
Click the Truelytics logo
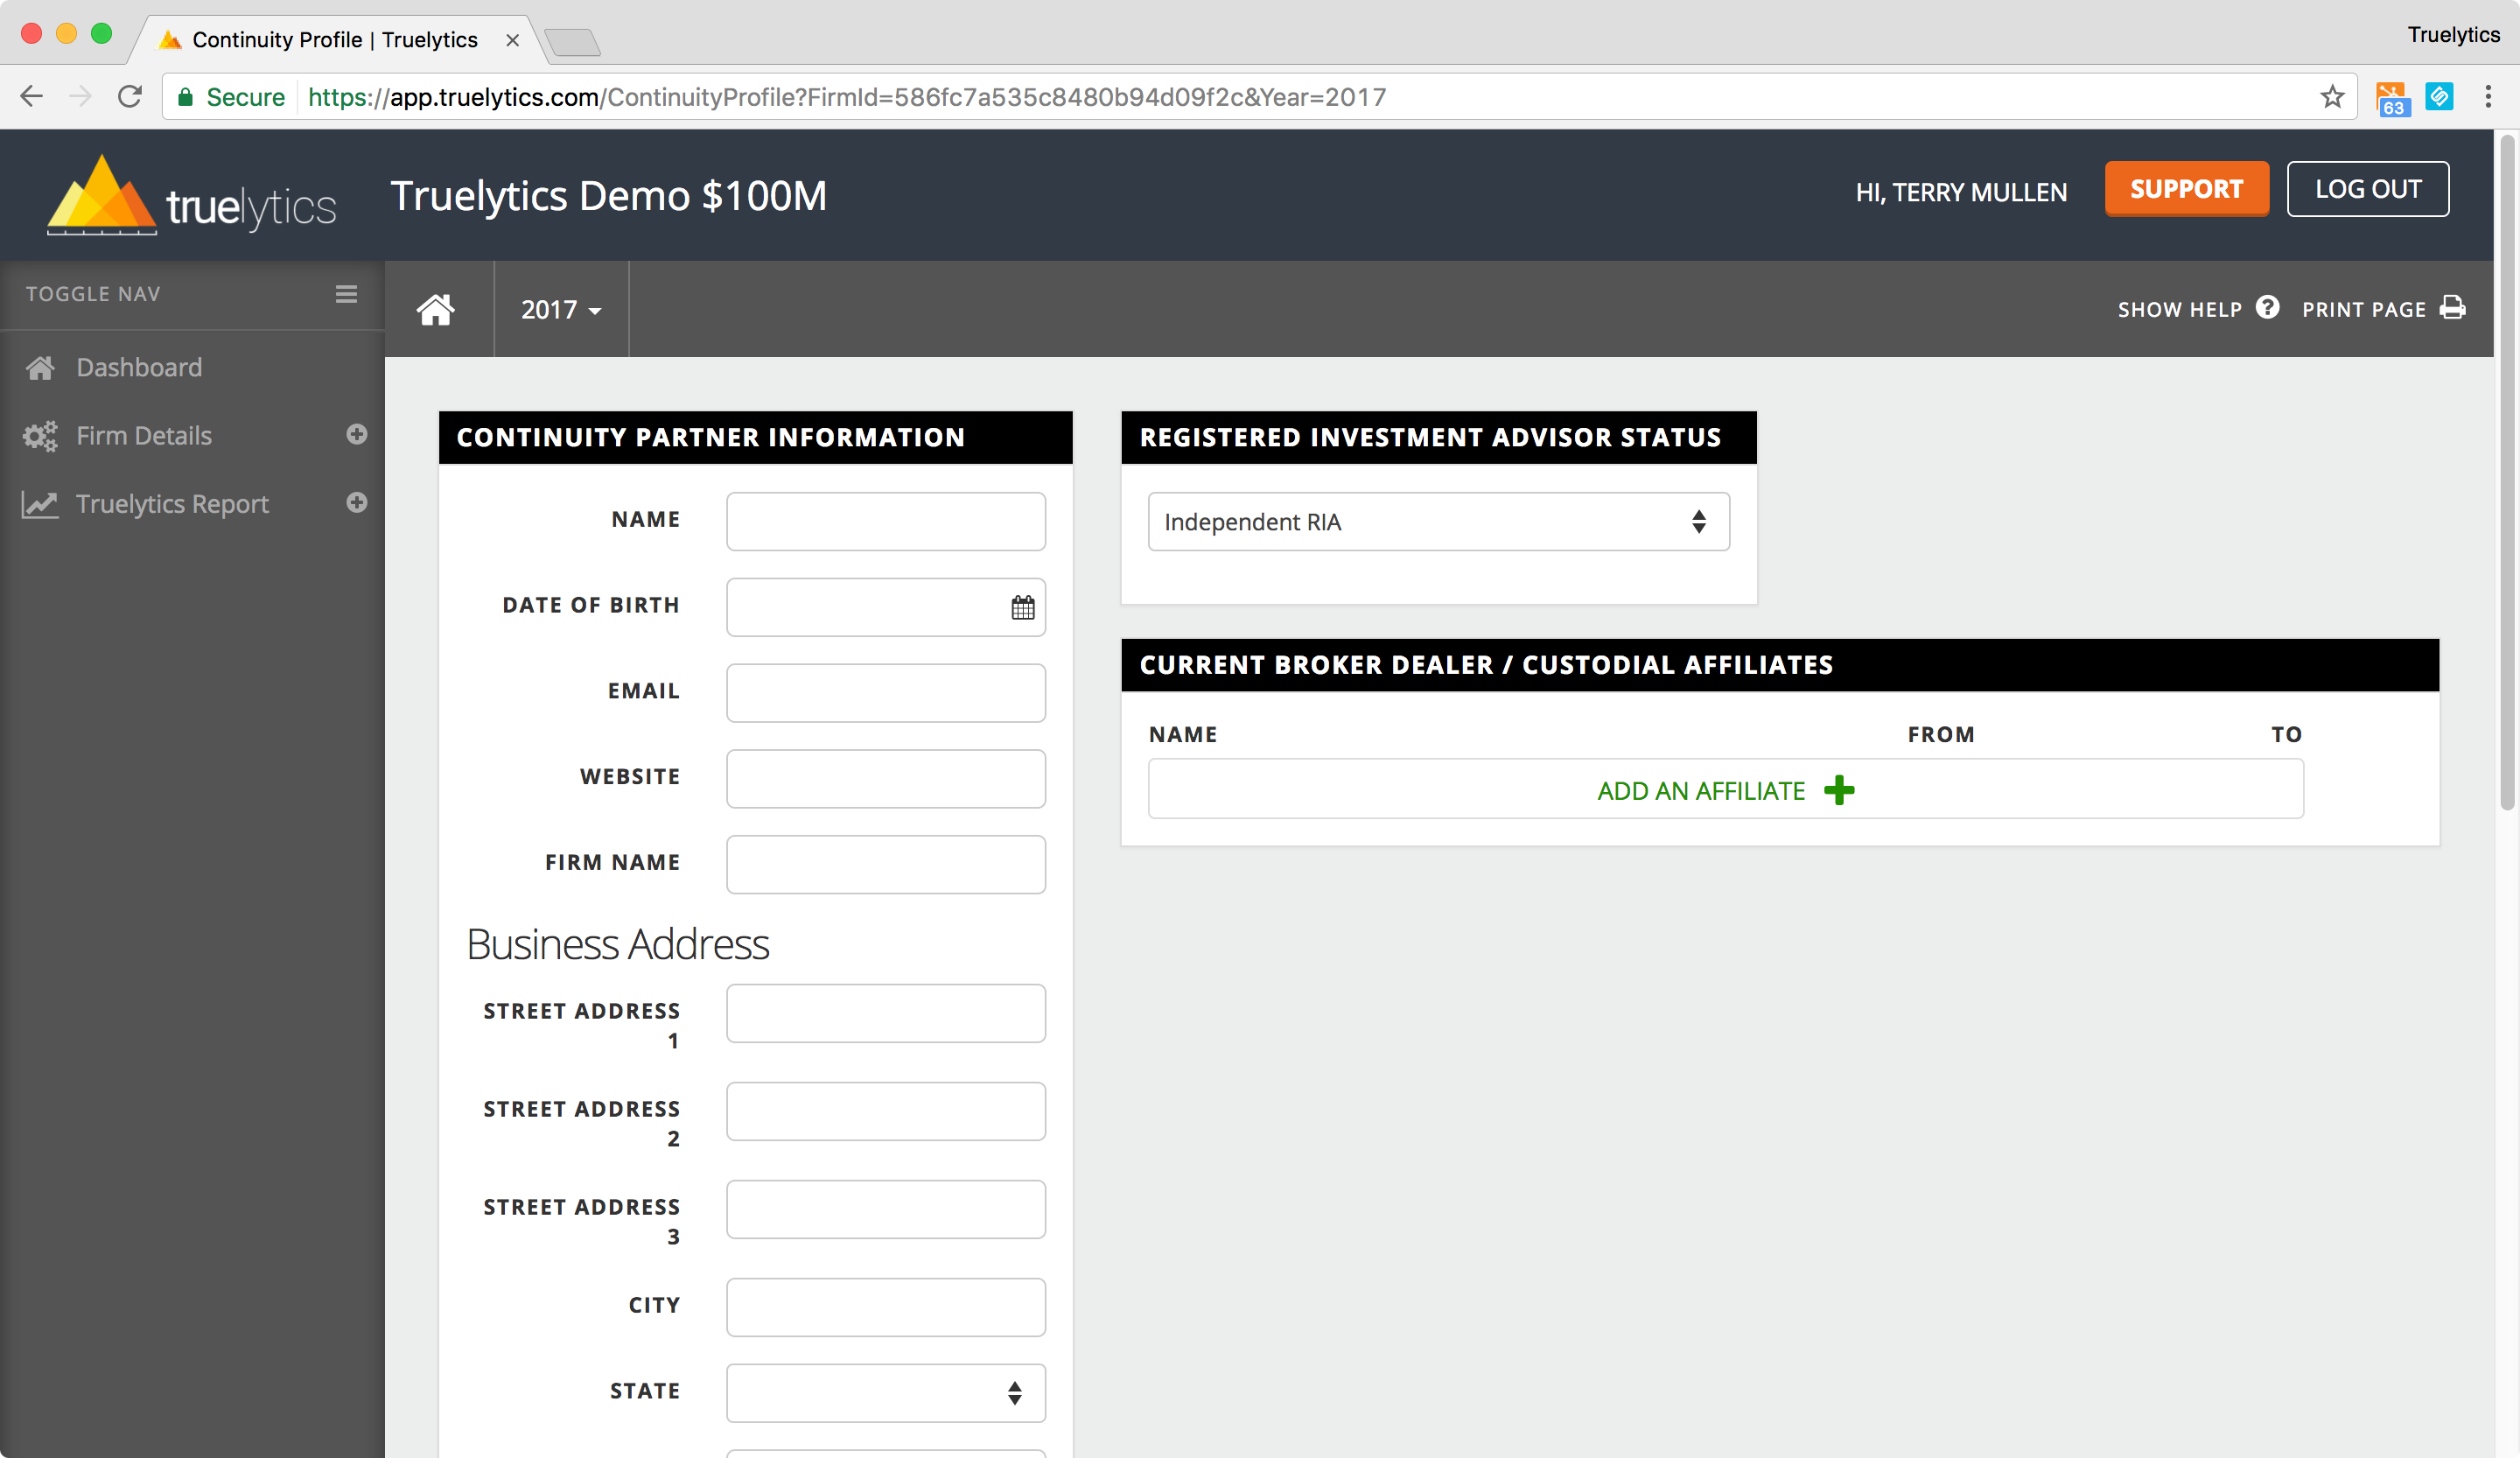pos(191,196)
